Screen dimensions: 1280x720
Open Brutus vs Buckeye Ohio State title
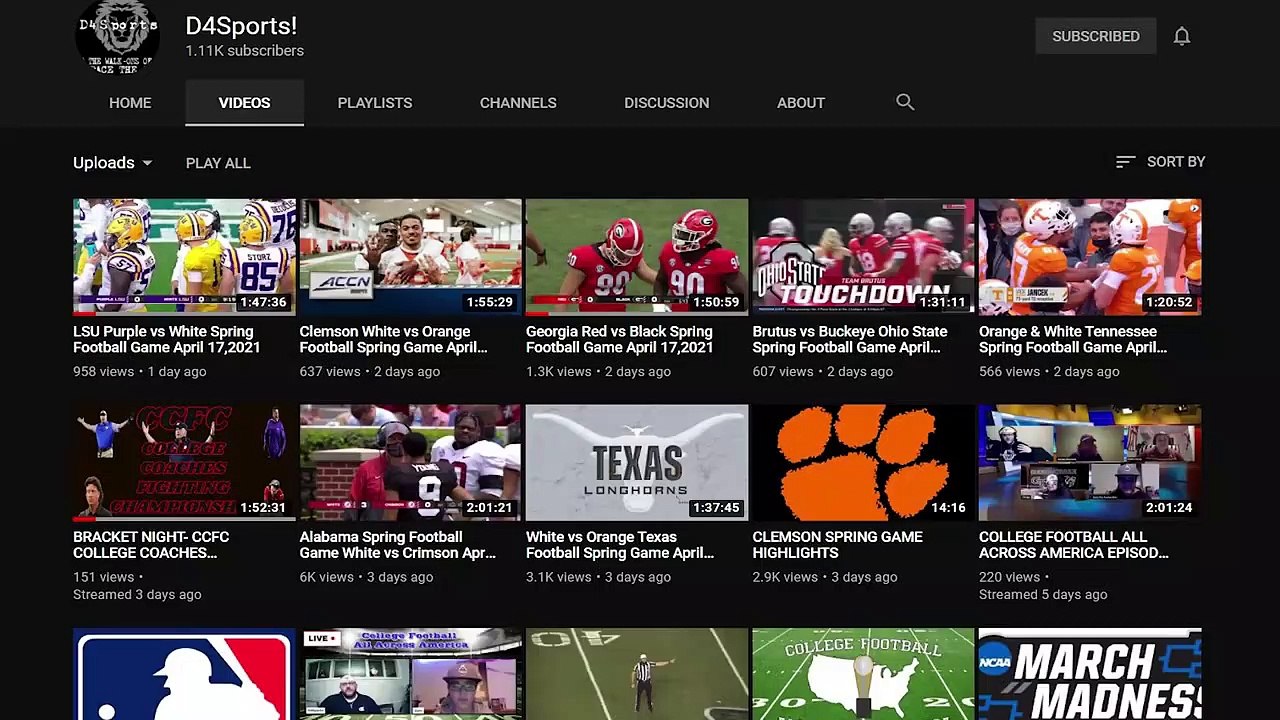pyautogui.click(x=850, y=339)
